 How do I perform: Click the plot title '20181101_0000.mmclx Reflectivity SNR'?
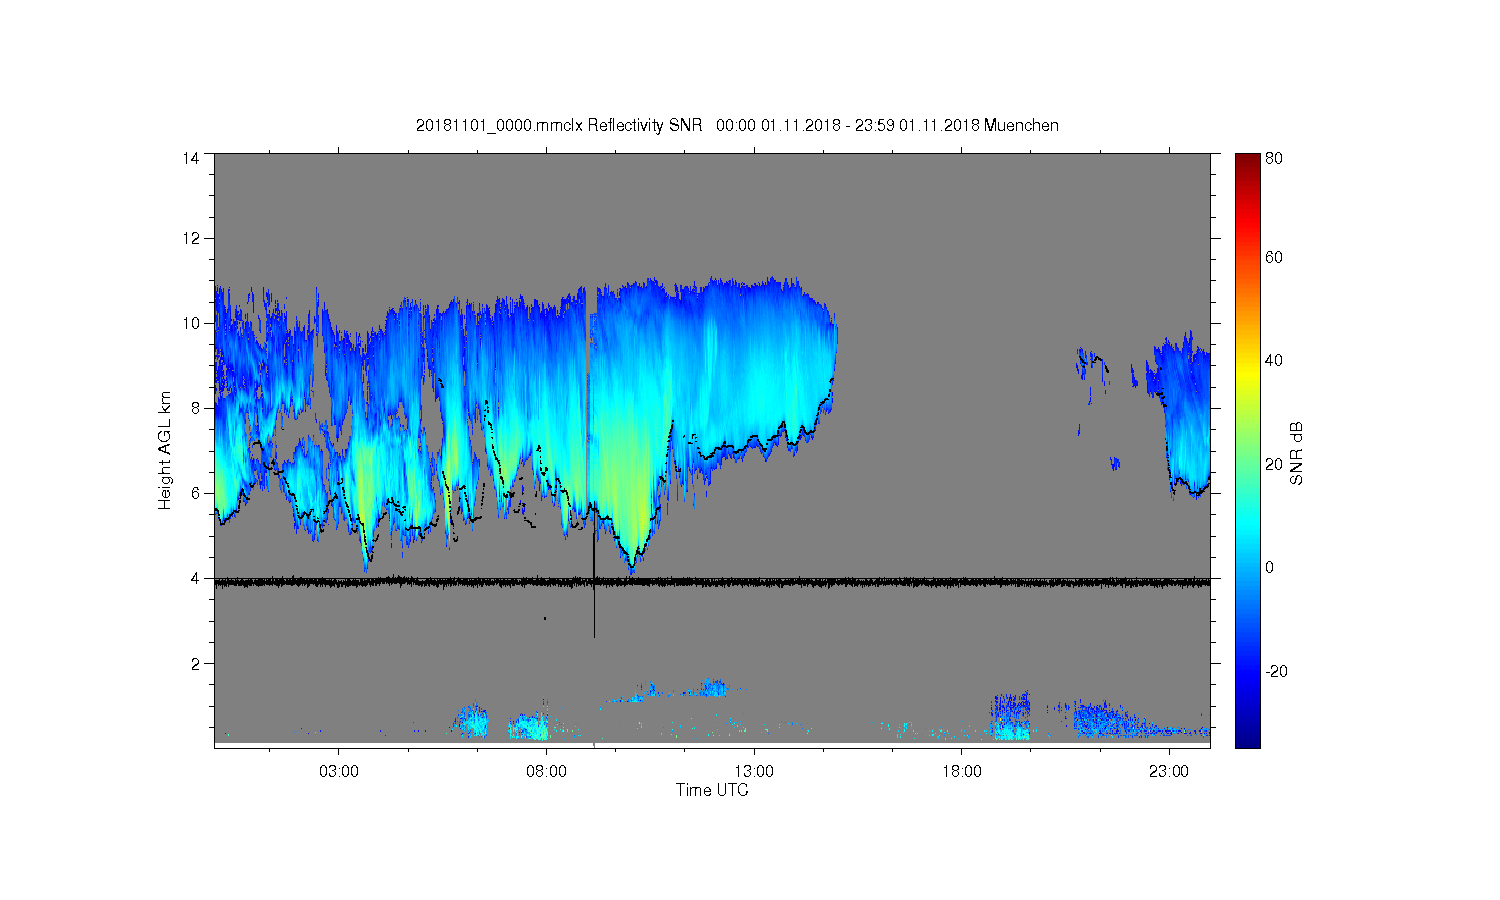(559, 125)
